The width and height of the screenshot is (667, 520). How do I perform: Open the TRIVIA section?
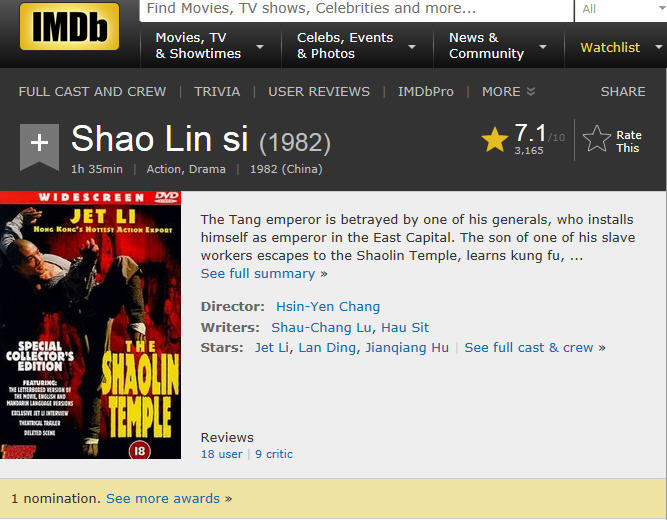[217, 91]
